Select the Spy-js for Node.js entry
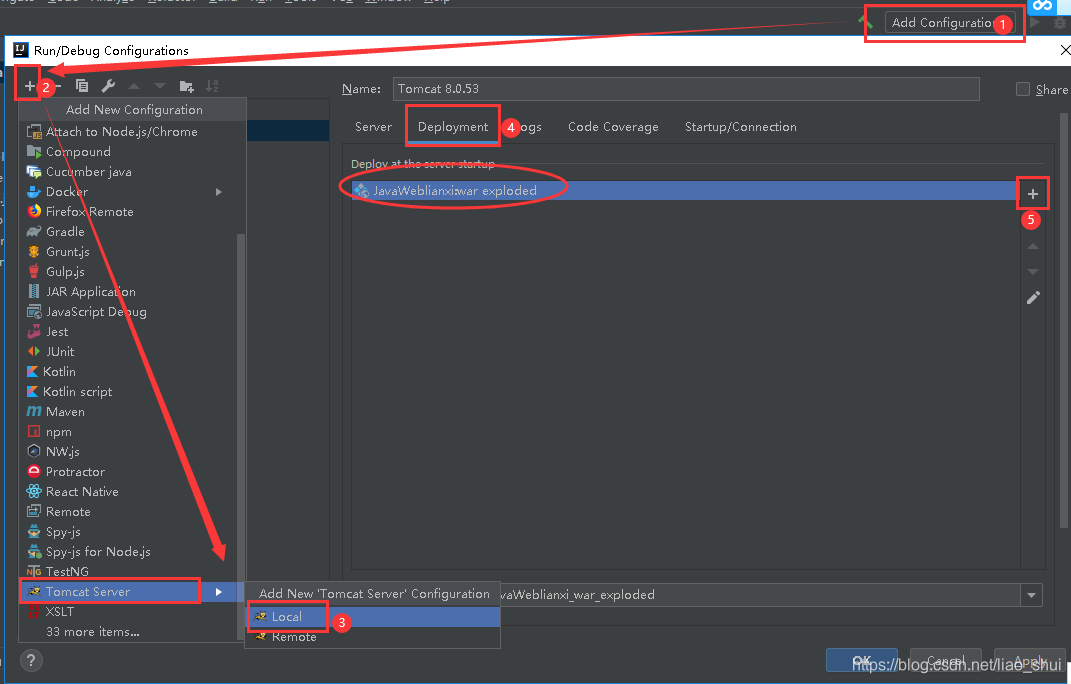This screenshot has width=1071, height=684. (x=130, y=551)
